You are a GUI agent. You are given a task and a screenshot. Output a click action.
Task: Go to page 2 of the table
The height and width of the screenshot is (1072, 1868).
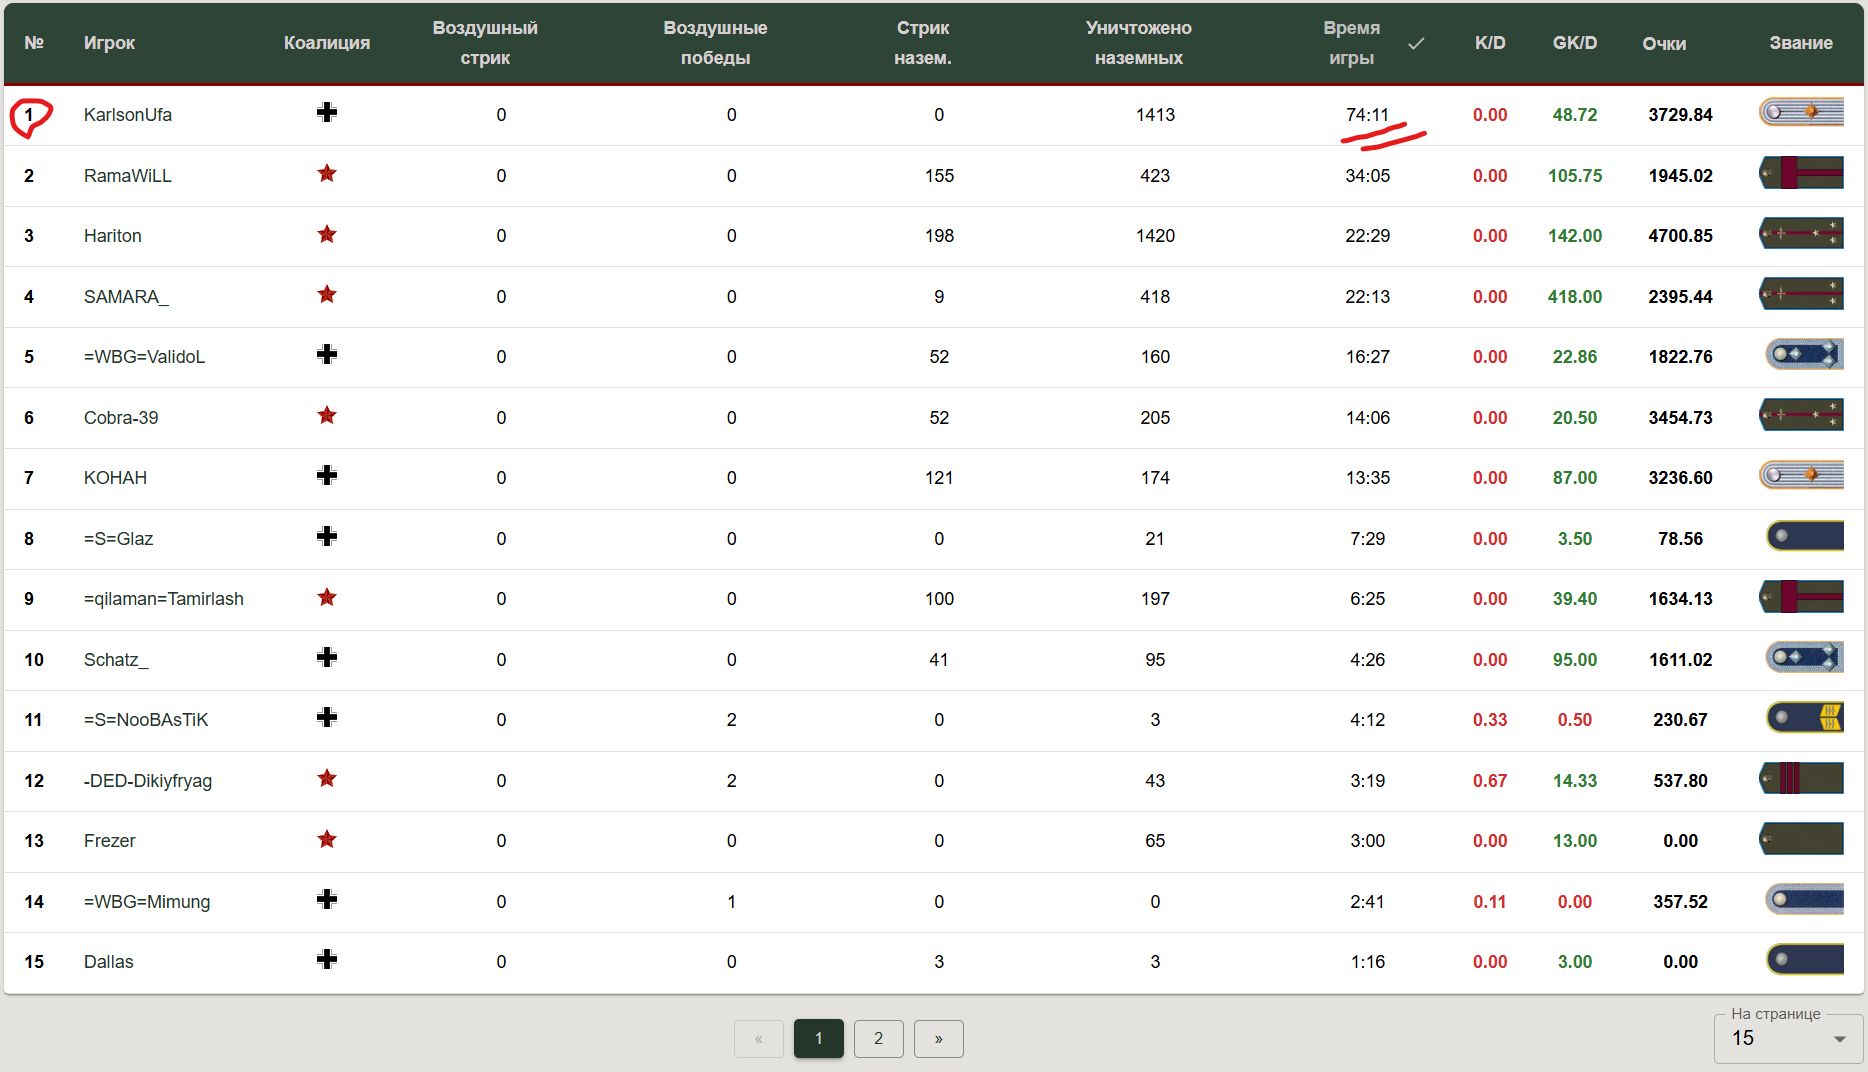coord(878,1038)
